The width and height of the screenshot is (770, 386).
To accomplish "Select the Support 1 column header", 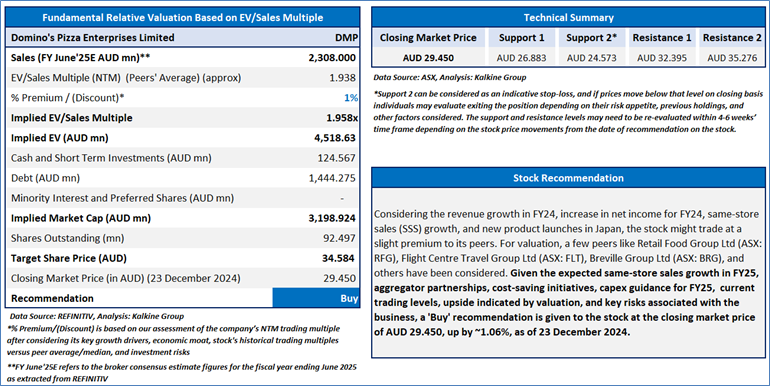I will 522,38.
